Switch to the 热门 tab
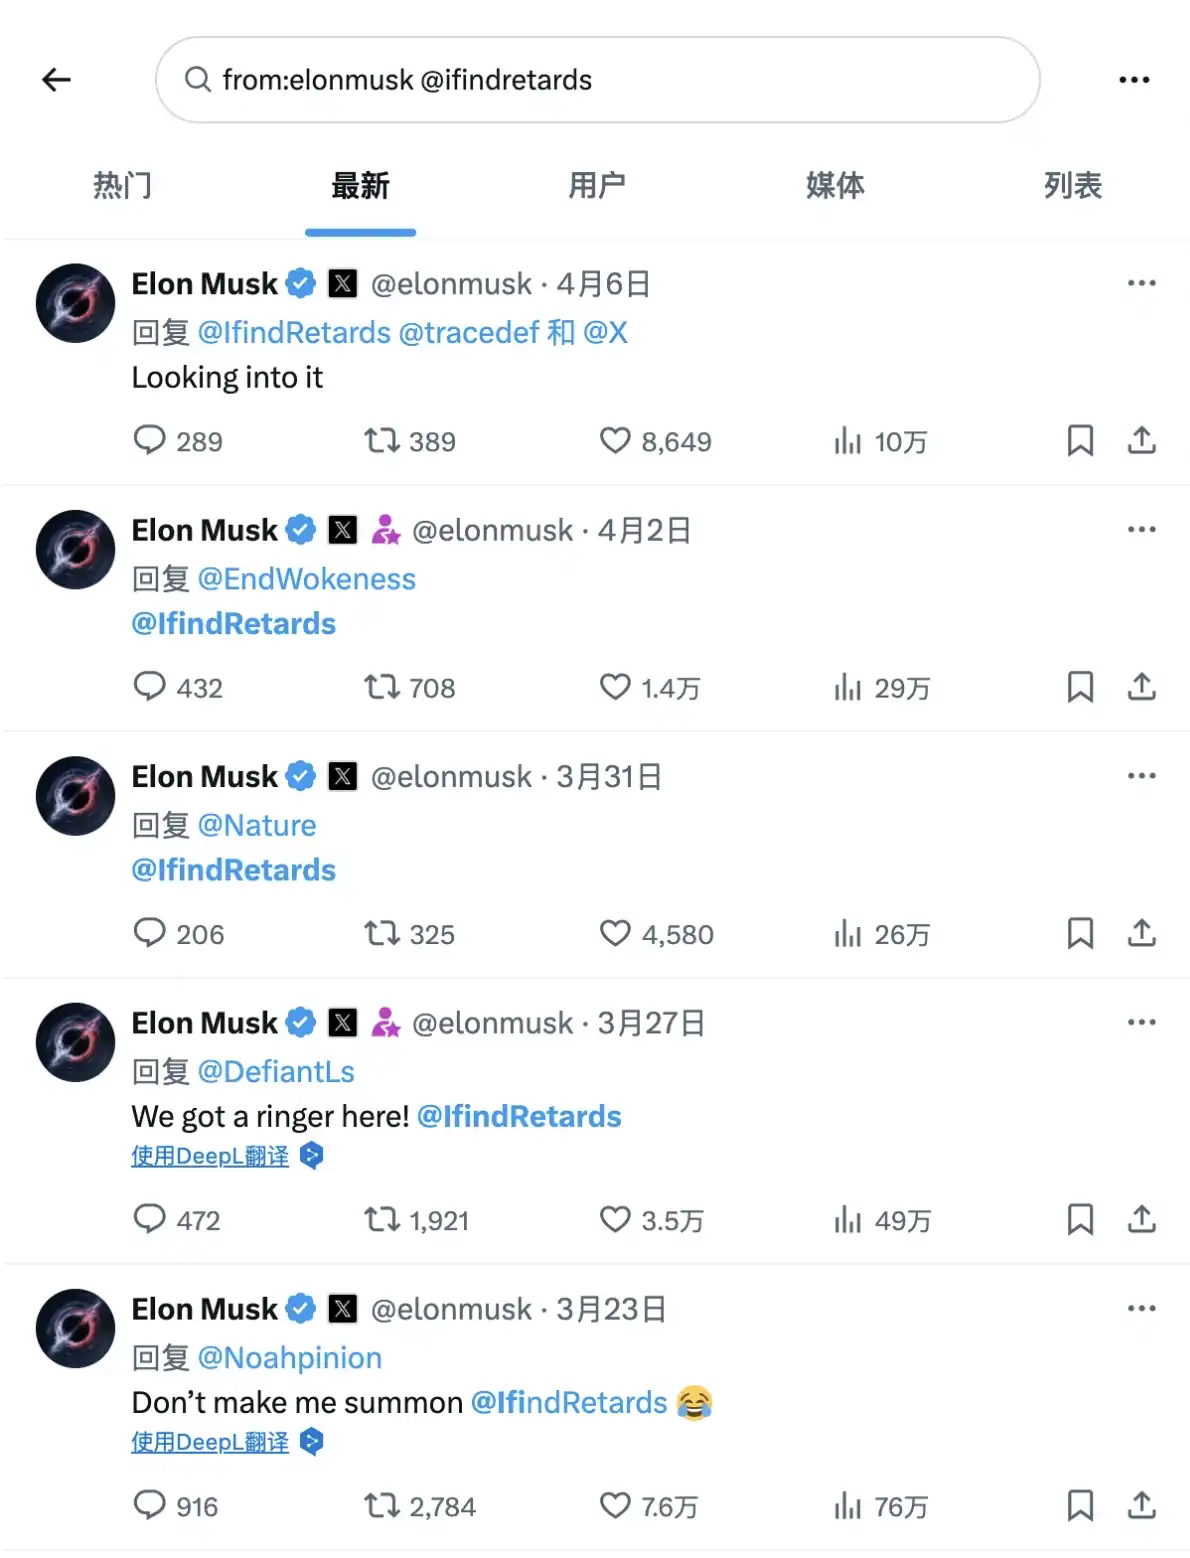1190x1558 pixels. click(122, 186)
